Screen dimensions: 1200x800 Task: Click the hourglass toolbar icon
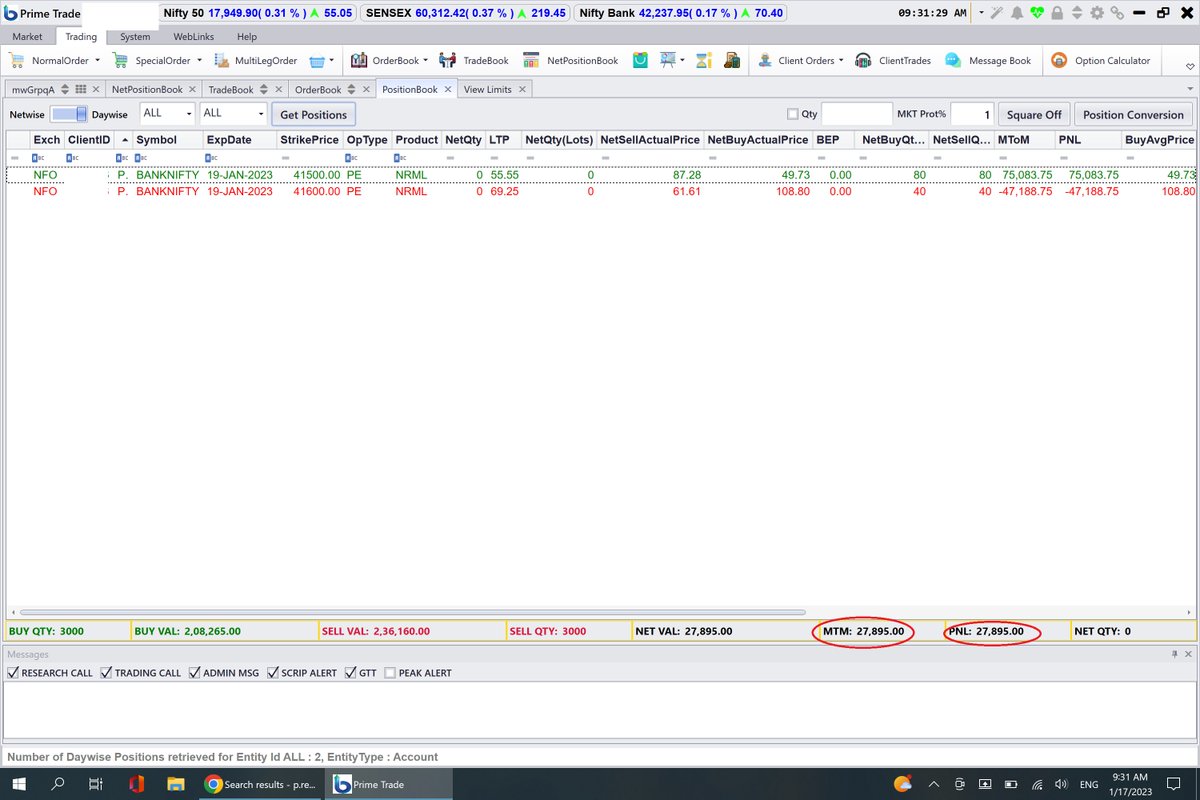tap(703, 61)
